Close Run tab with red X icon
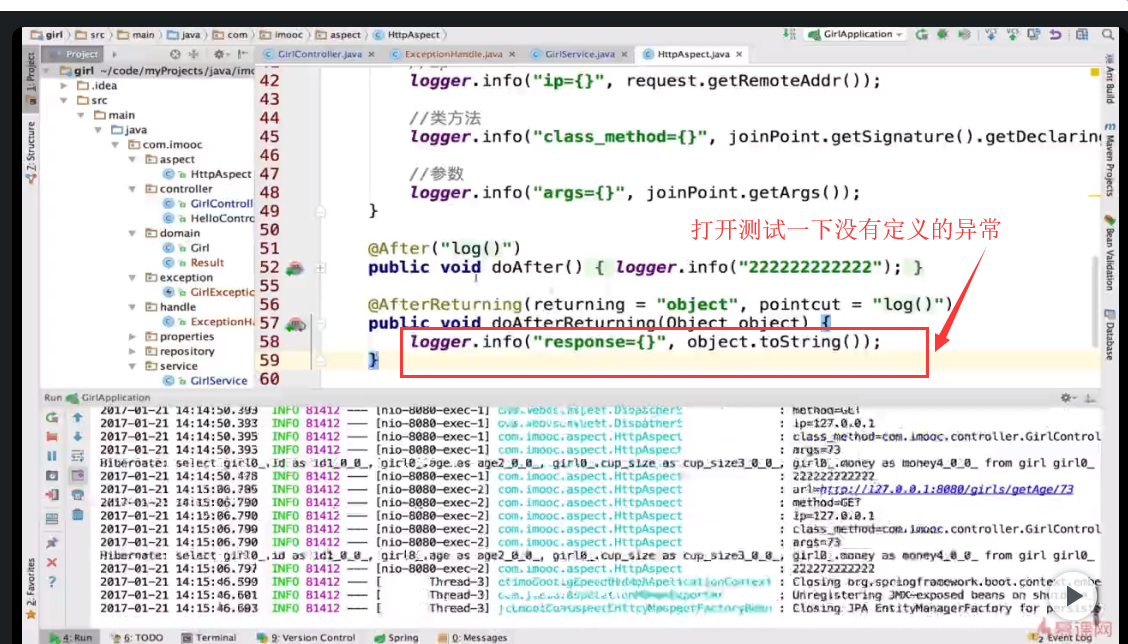 click(52, 563)
